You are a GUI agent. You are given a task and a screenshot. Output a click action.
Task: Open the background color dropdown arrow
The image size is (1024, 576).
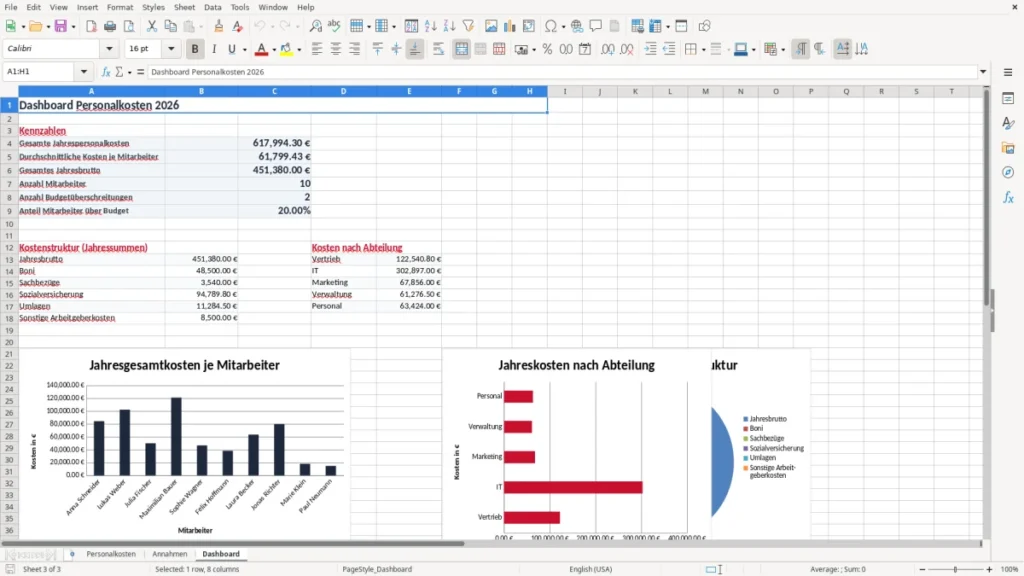[x=299, y=50]
